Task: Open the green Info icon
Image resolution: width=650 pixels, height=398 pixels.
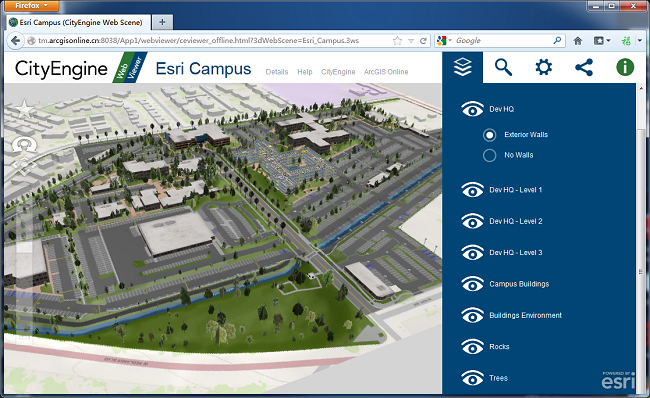Action: click(625, 67)
